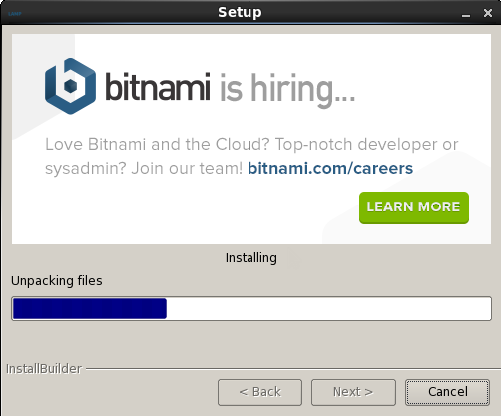Click the Setup title bar text
This screenshot has width=502, height=417.
click(x=240, y=13)
